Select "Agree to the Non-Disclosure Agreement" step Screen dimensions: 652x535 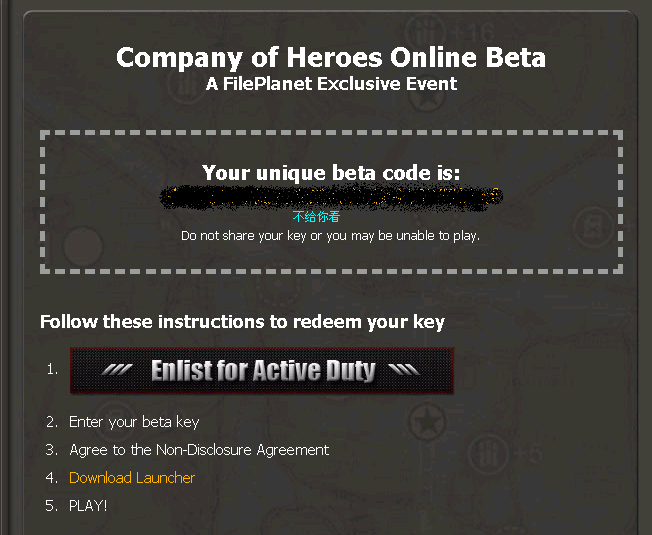[x=199, y=450]
